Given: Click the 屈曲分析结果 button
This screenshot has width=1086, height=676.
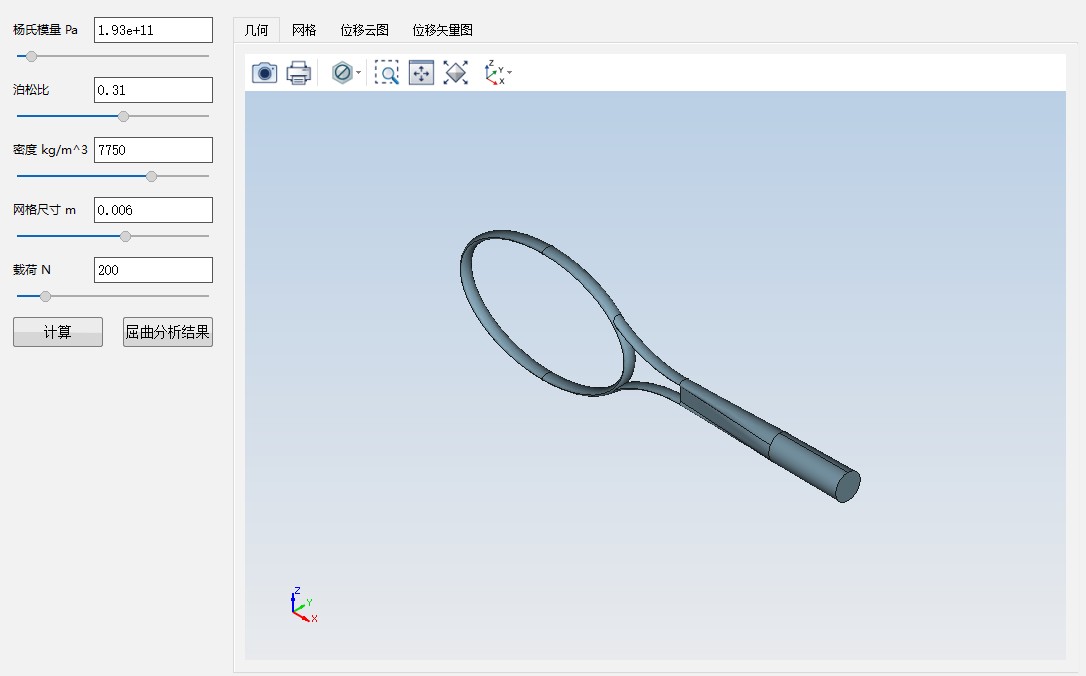Looking at the screenshot, I should (168, 332).
